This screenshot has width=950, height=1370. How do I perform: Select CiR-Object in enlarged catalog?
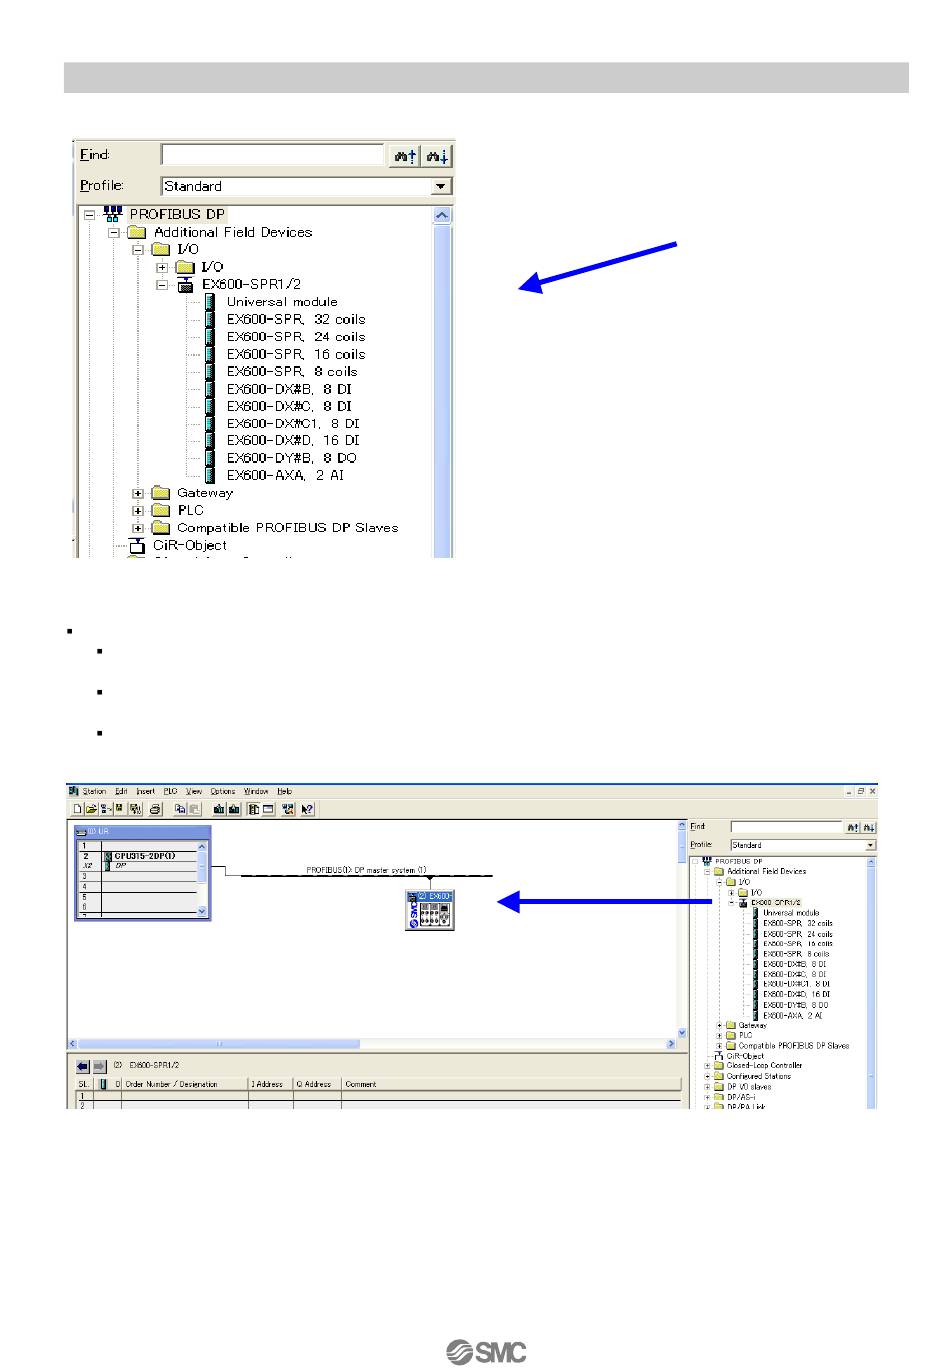tap(189, 545)
